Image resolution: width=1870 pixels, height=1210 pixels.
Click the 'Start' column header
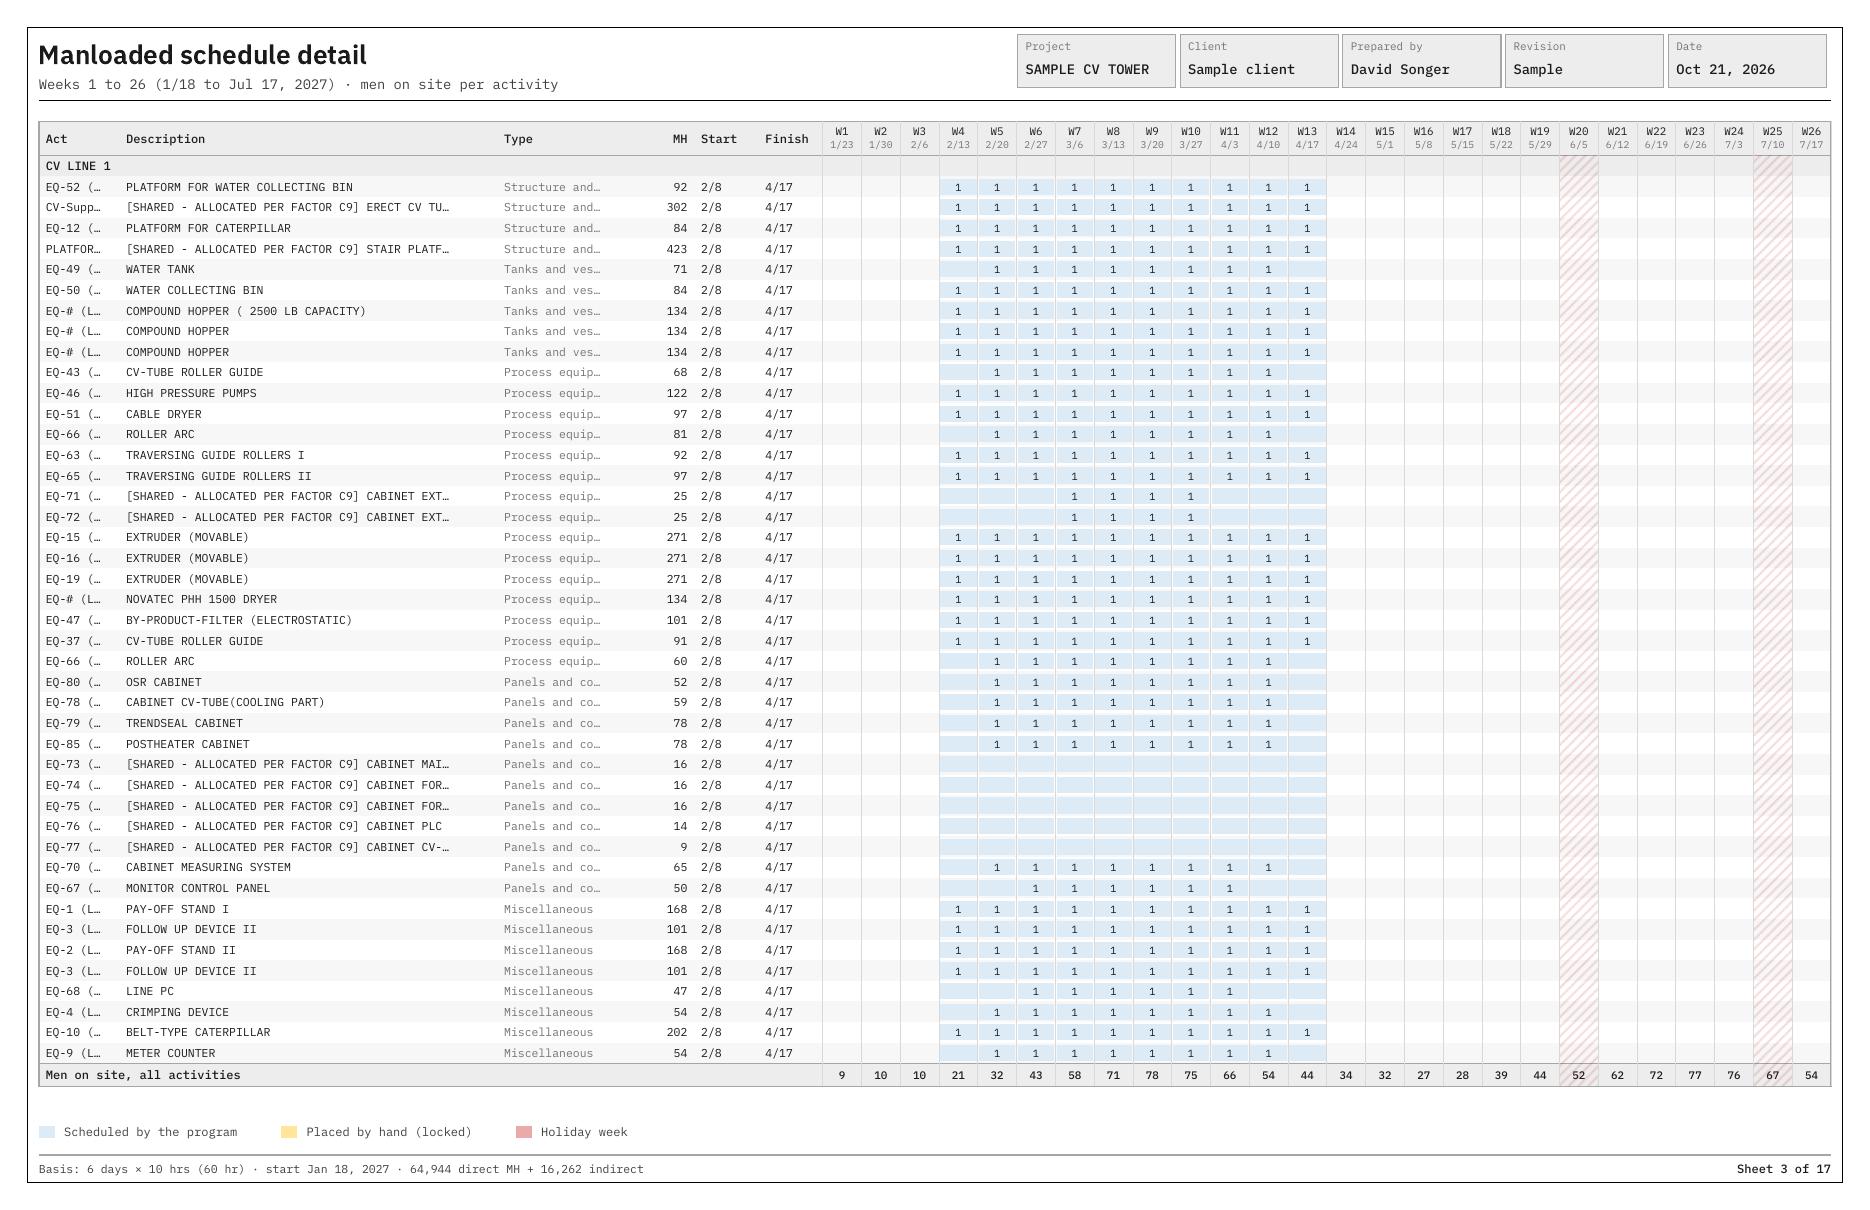[x=719, y=139]
